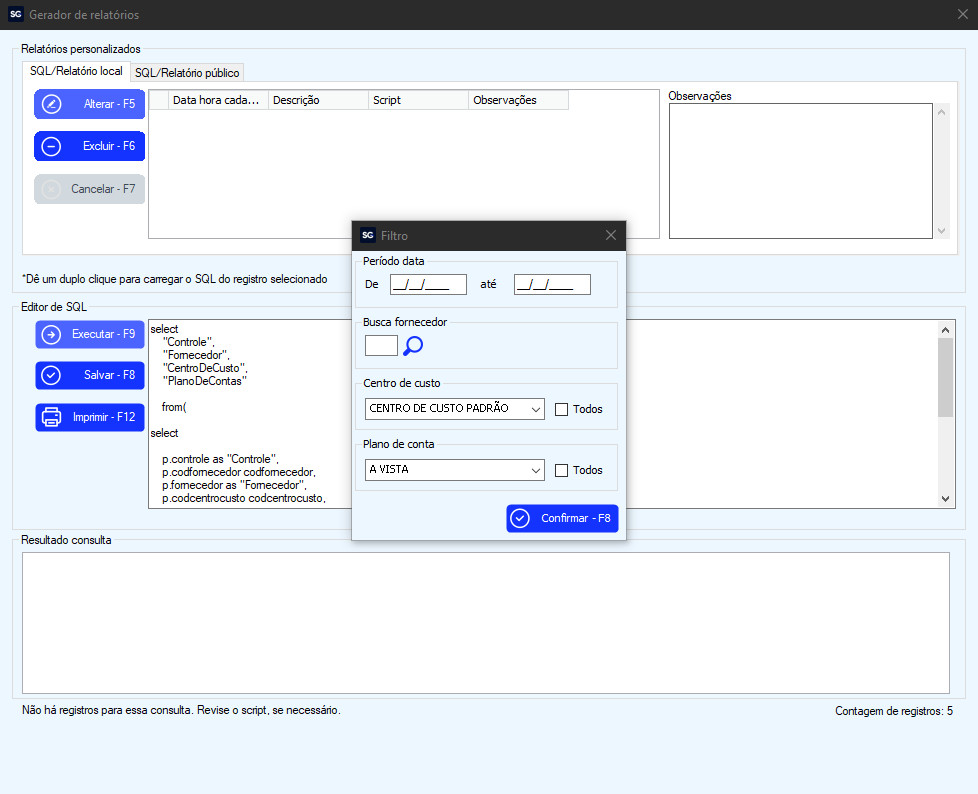Click the supplier search magnifier icon

[413, 346]
